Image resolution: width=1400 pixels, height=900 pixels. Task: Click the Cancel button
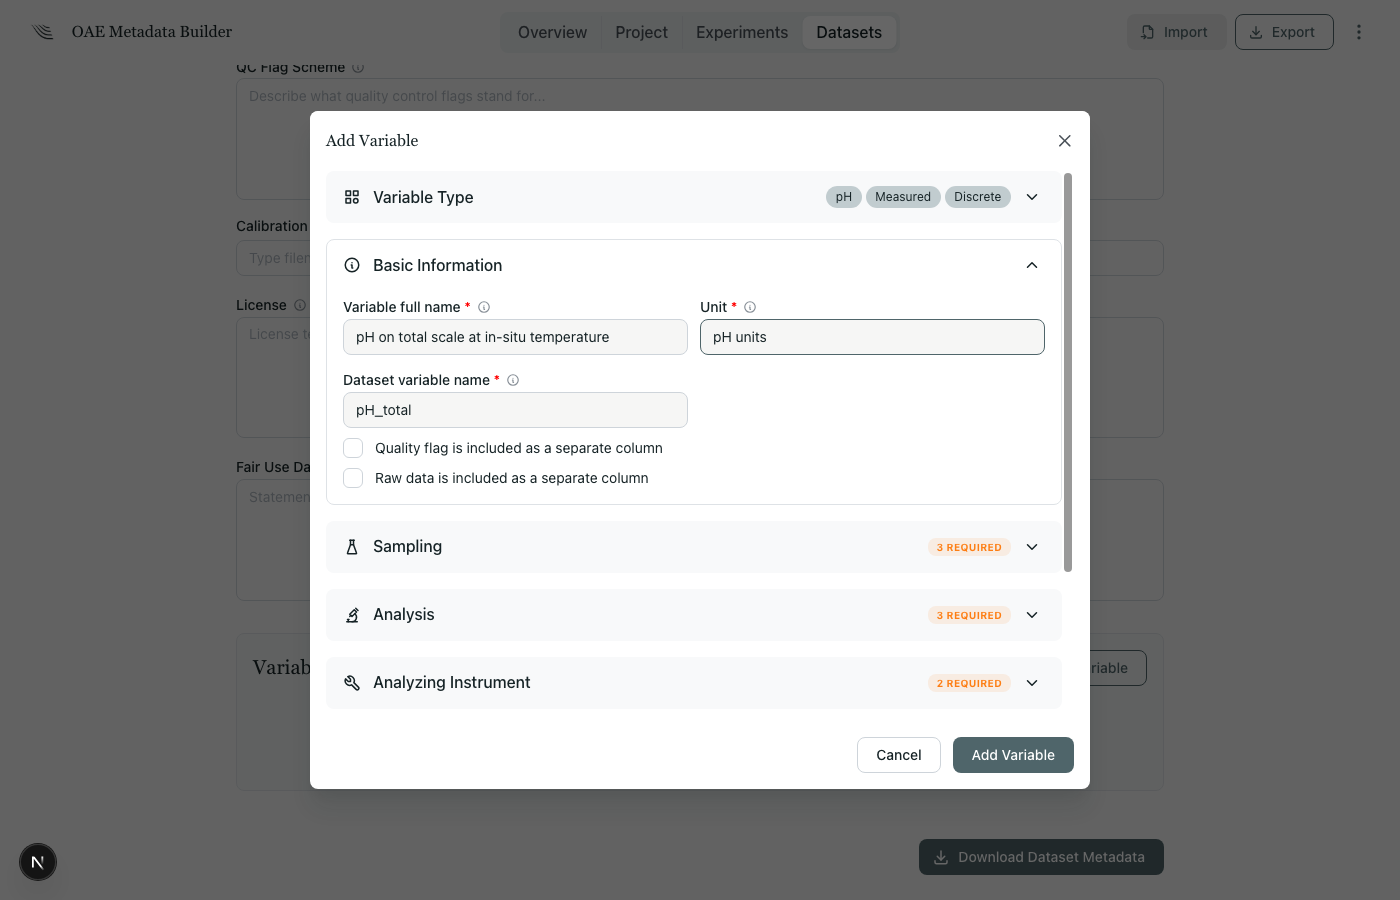[899, 755]
